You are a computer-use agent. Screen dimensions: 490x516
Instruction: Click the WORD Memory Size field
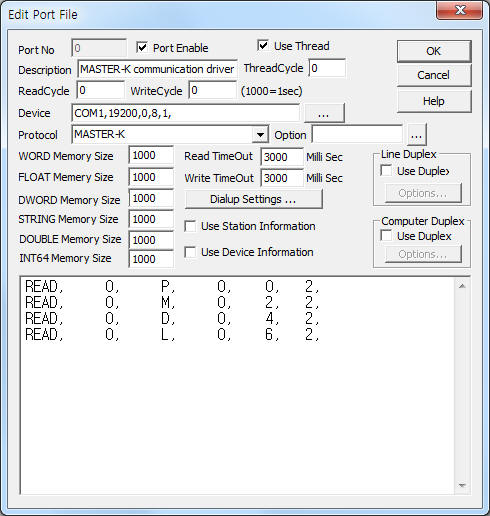[x=151, y=155]
